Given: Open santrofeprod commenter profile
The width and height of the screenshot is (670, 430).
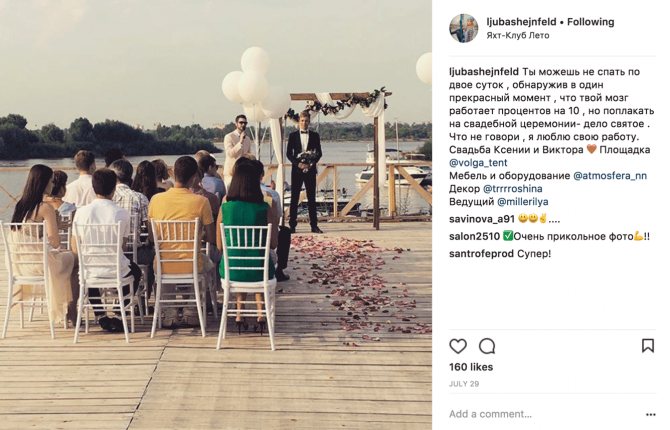Looking at the screenshot, I should click(482, 254).
